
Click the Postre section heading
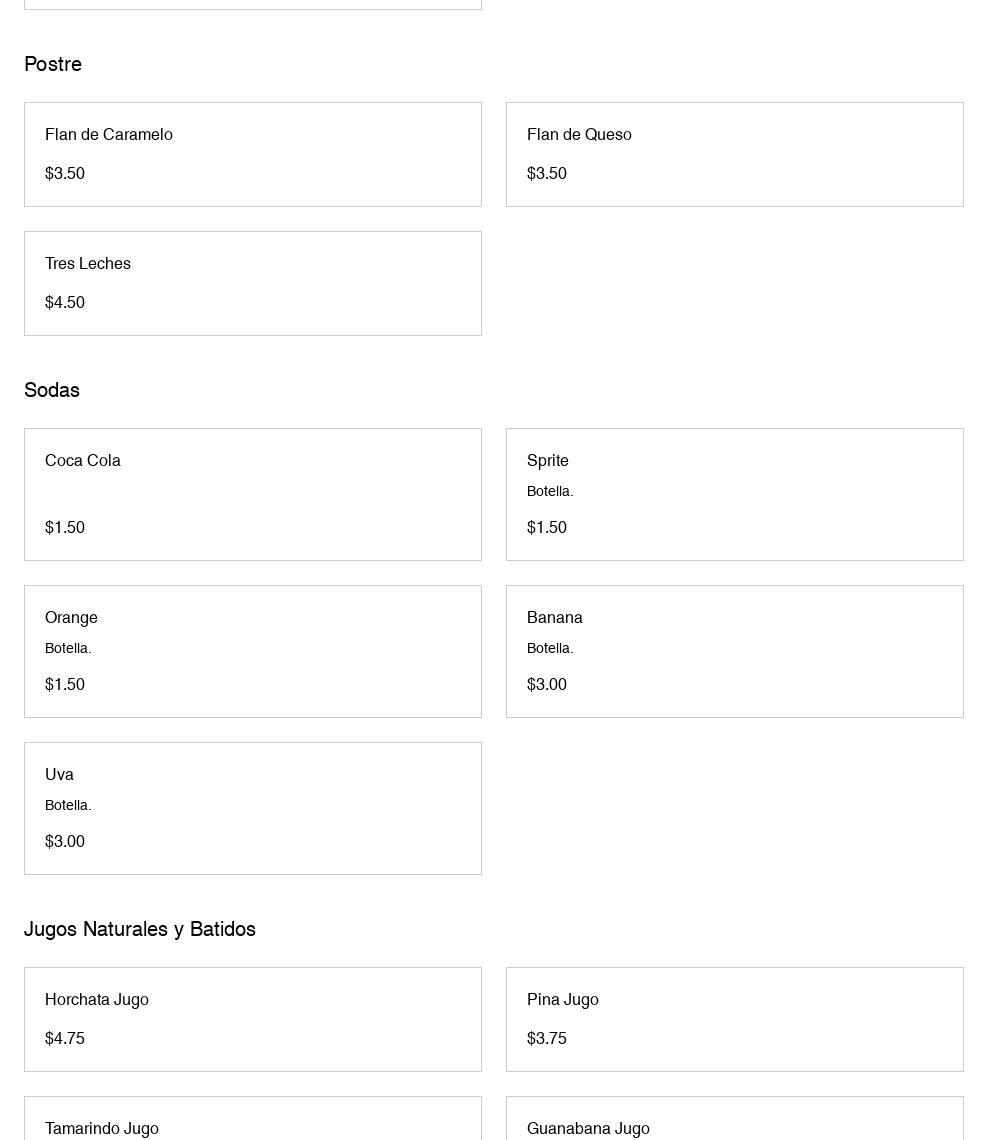pyautogui.click(x=53, y=64)
